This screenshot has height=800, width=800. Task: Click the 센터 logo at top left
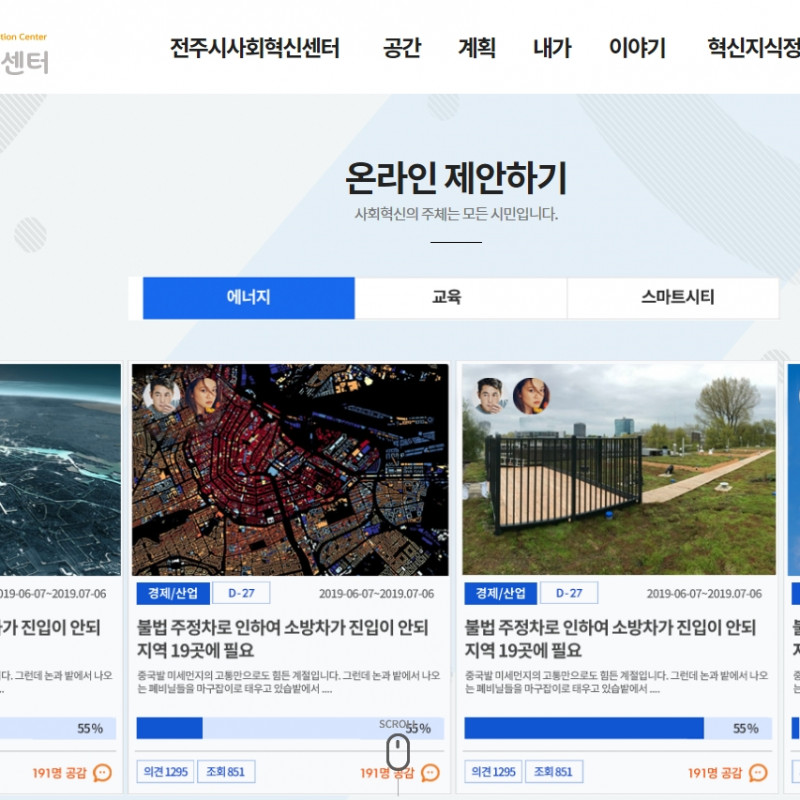click(24, 62)
